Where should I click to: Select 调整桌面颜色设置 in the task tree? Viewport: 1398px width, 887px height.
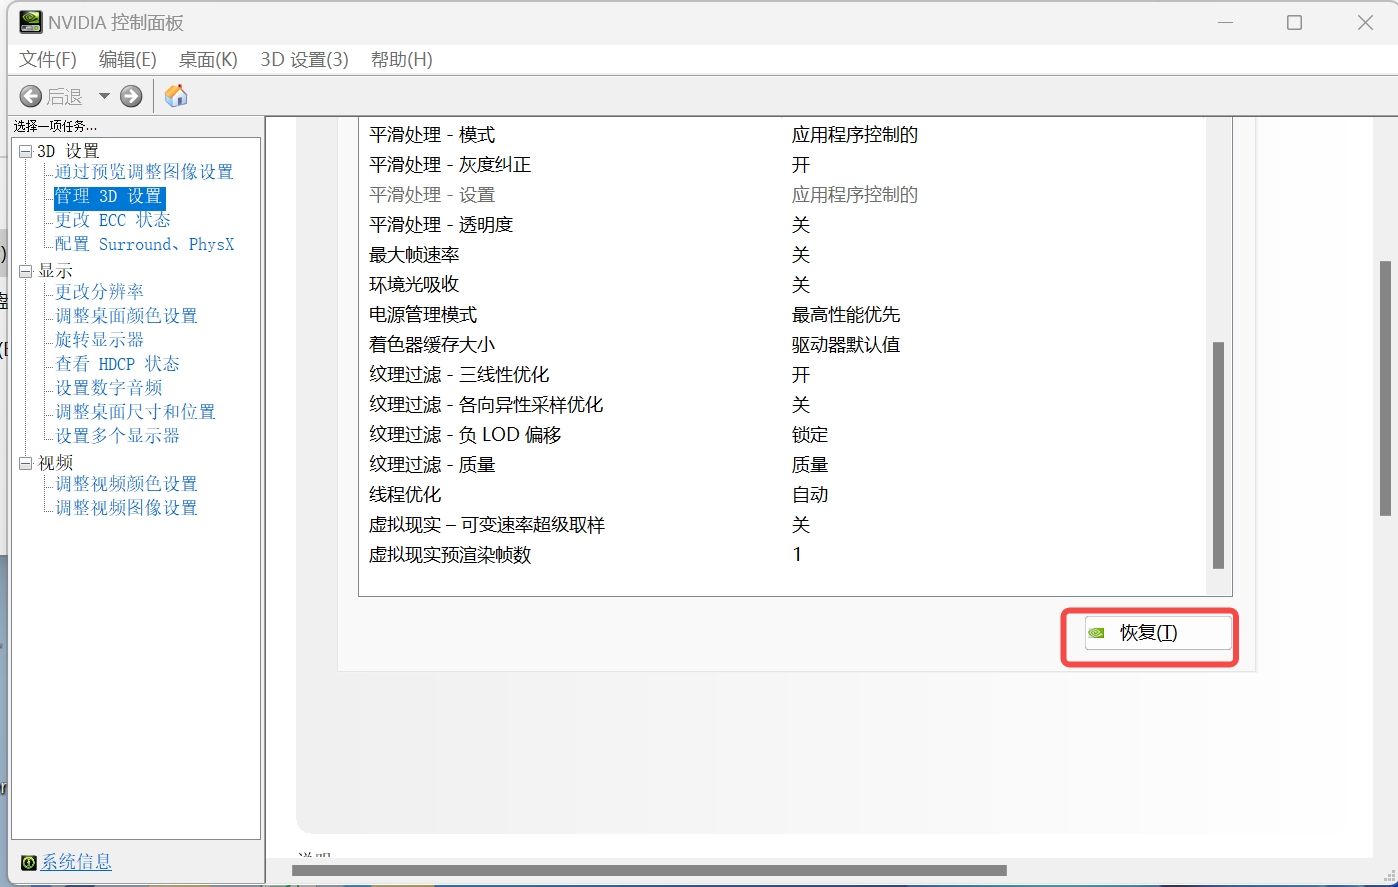click(x=127, y=316)
